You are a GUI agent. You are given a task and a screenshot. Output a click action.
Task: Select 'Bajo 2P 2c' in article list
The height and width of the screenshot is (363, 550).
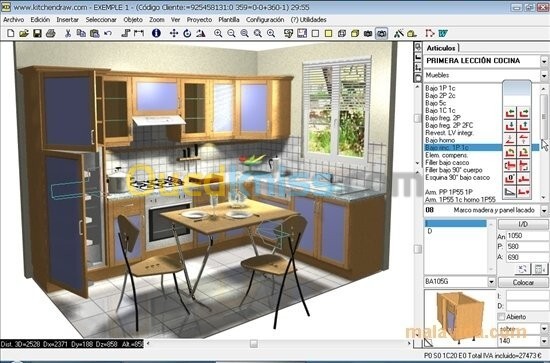441,95
